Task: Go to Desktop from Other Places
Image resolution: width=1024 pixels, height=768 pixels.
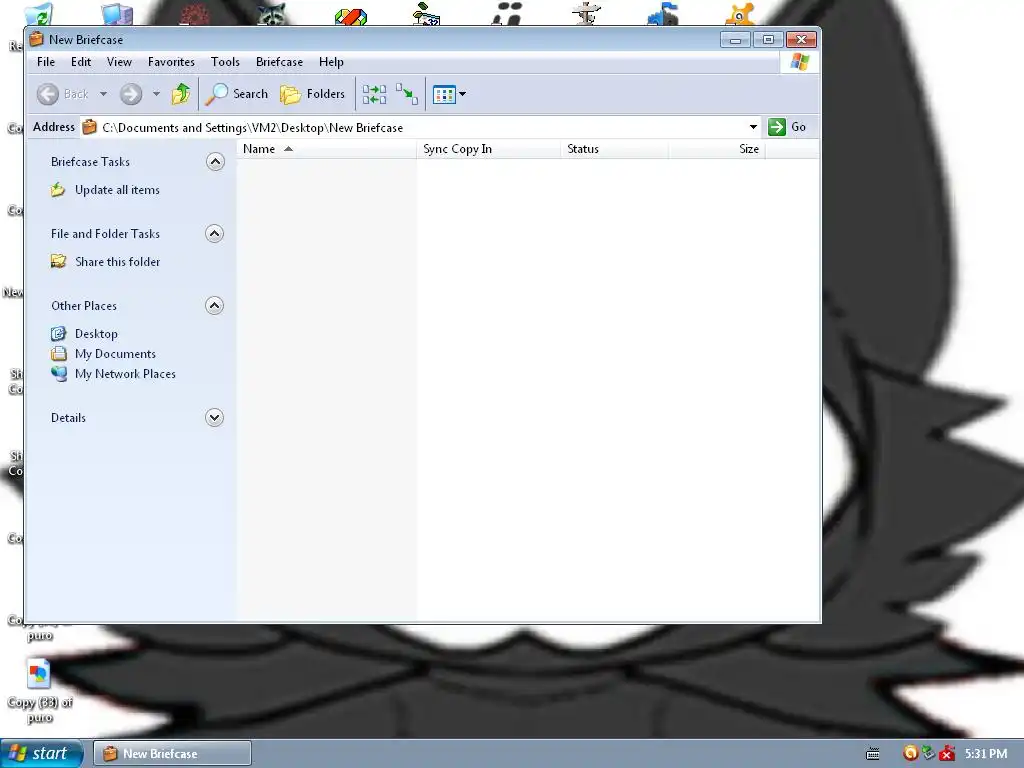Action: (x=97, y=334)
